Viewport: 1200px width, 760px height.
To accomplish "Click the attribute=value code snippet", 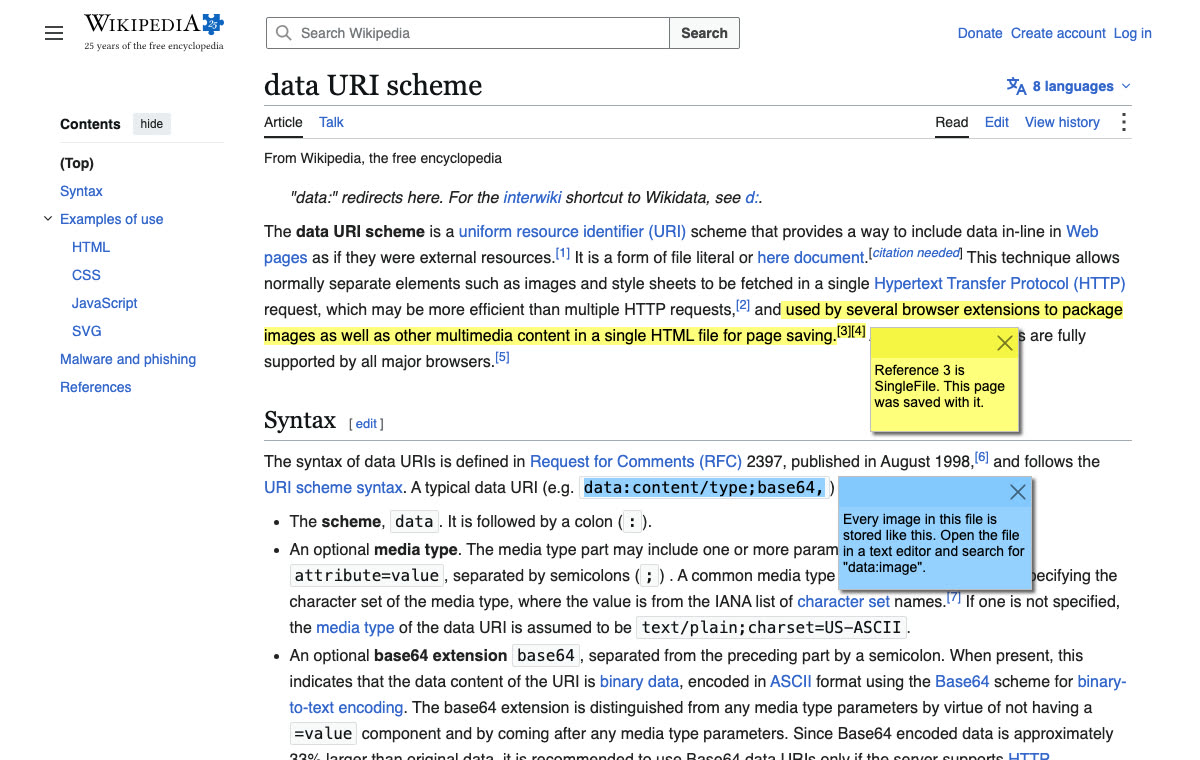I will [366, 576].
